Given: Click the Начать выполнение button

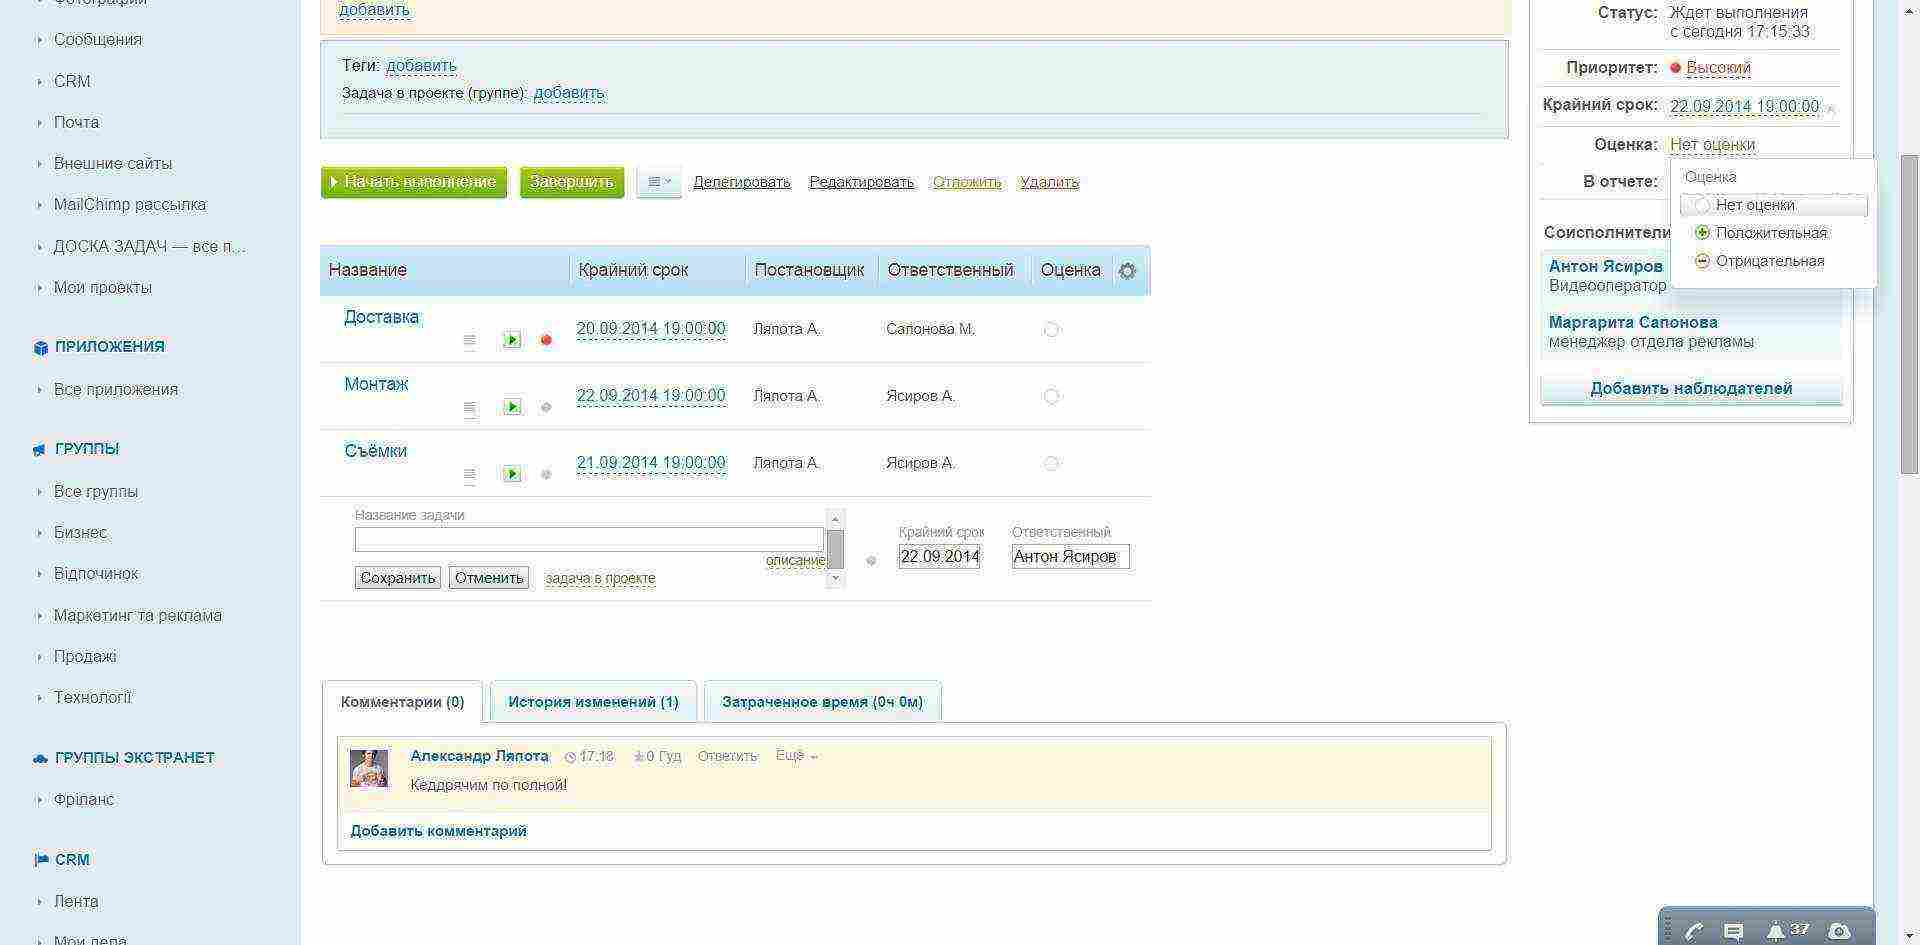Looking at the screenshot, I should (x=414, y=182).
